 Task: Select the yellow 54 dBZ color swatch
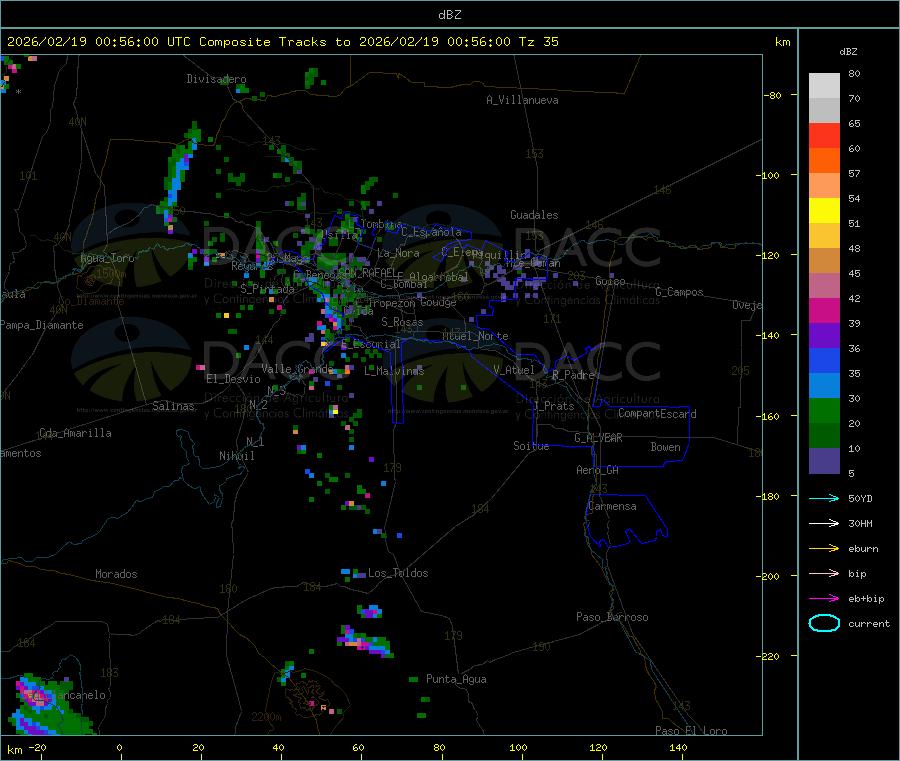(x=824, y=211)
